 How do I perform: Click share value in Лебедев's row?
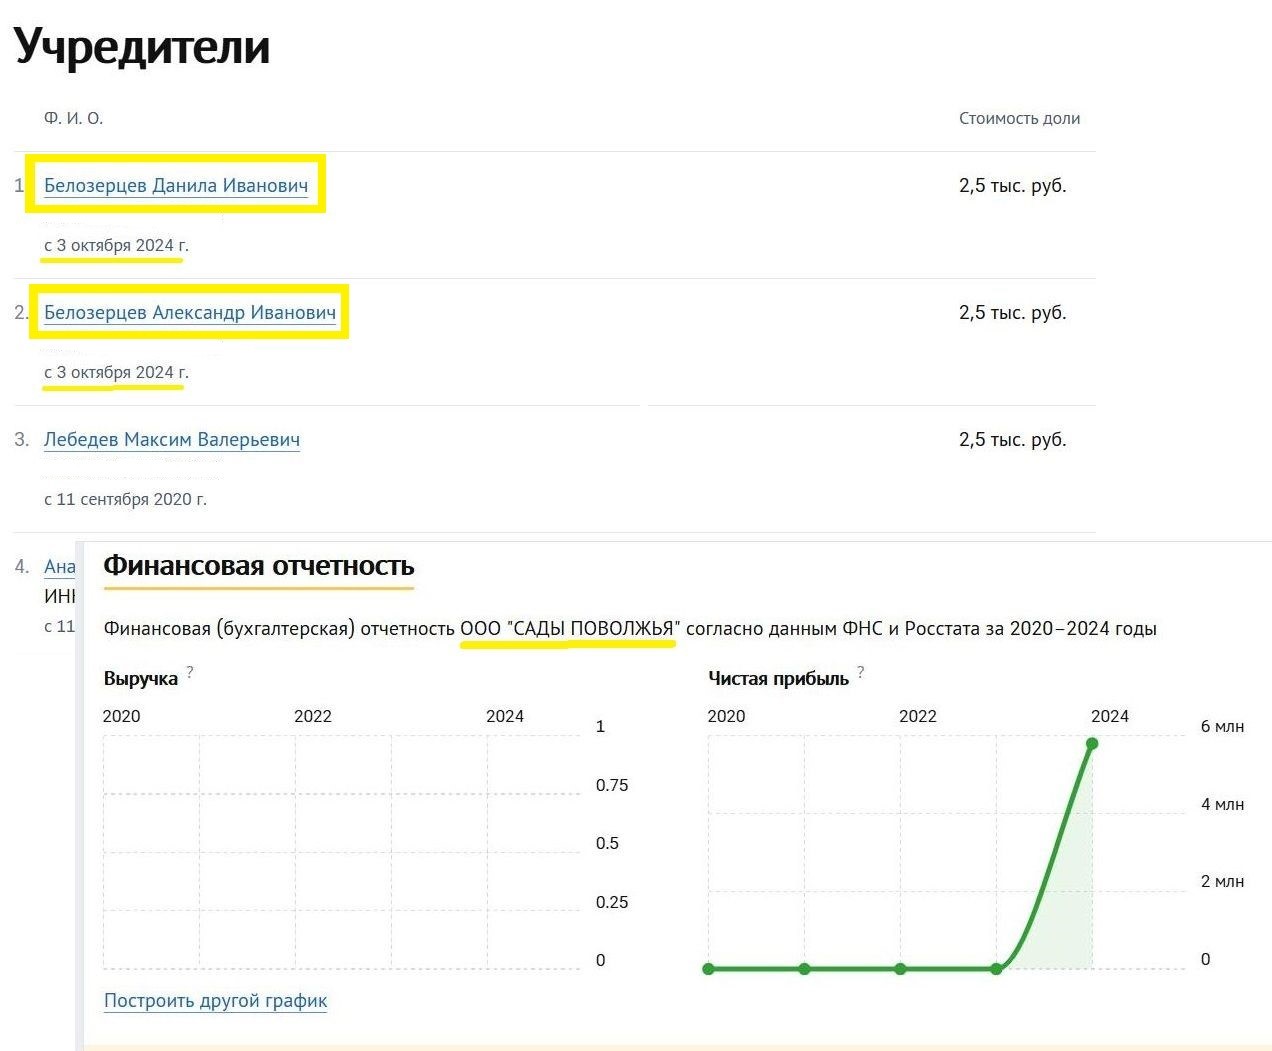[x=1012, y=440]
